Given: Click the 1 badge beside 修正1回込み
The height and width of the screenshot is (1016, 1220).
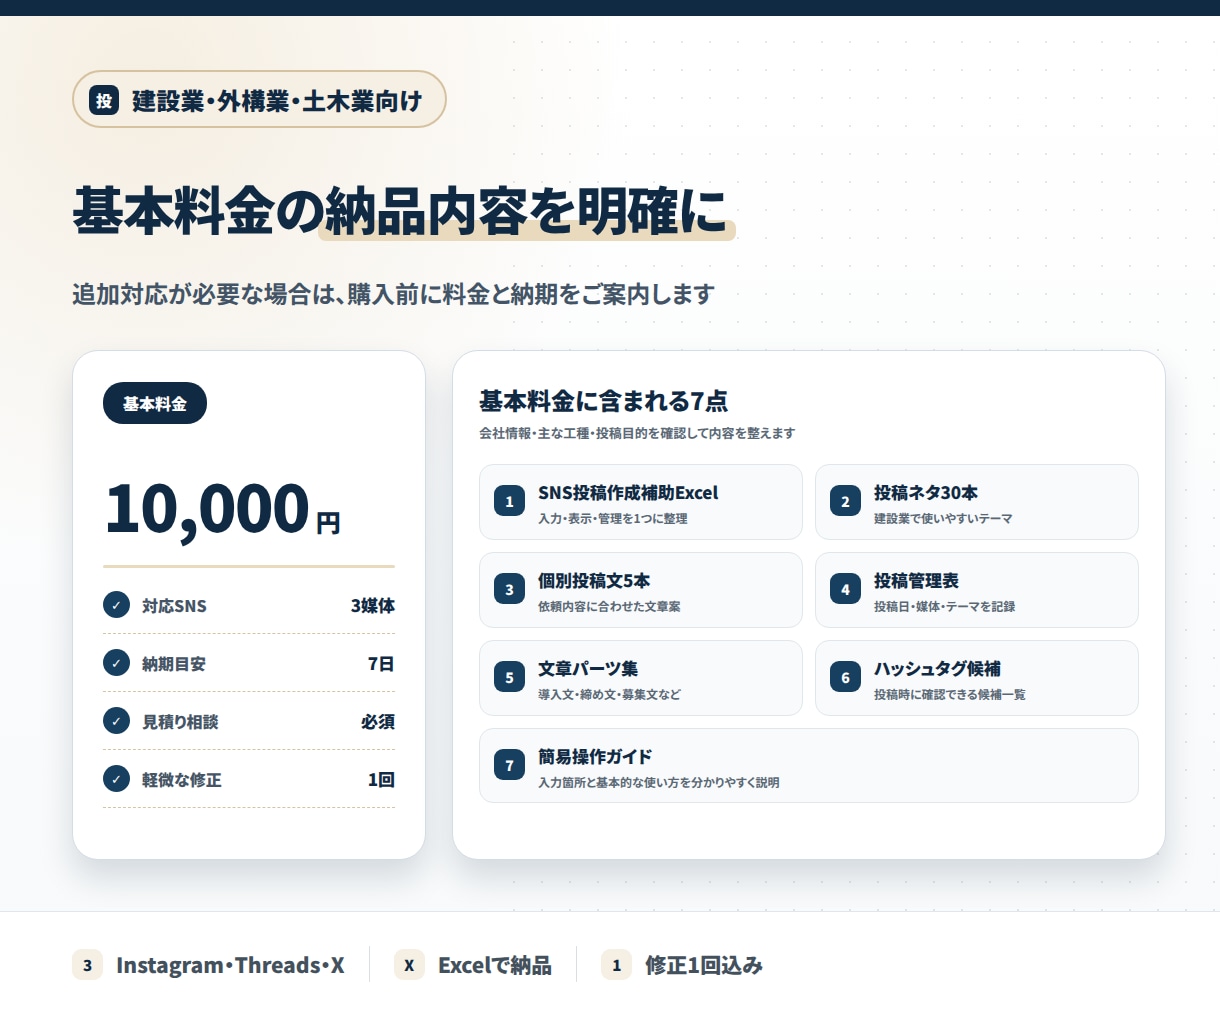Looking at the screenshot, I should click(616, 965).
